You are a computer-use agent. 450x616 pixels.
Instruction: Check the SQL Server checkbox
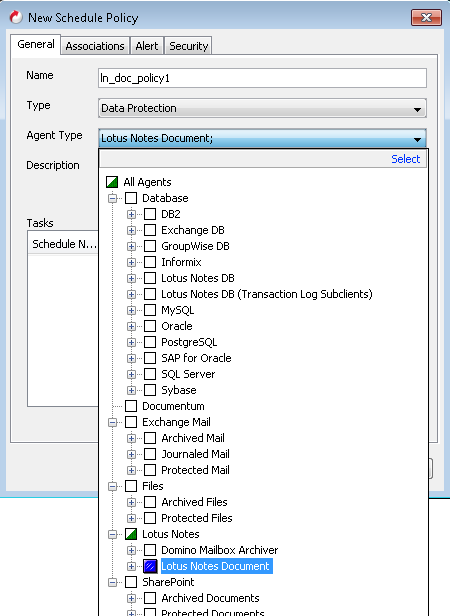pos(150,374)
